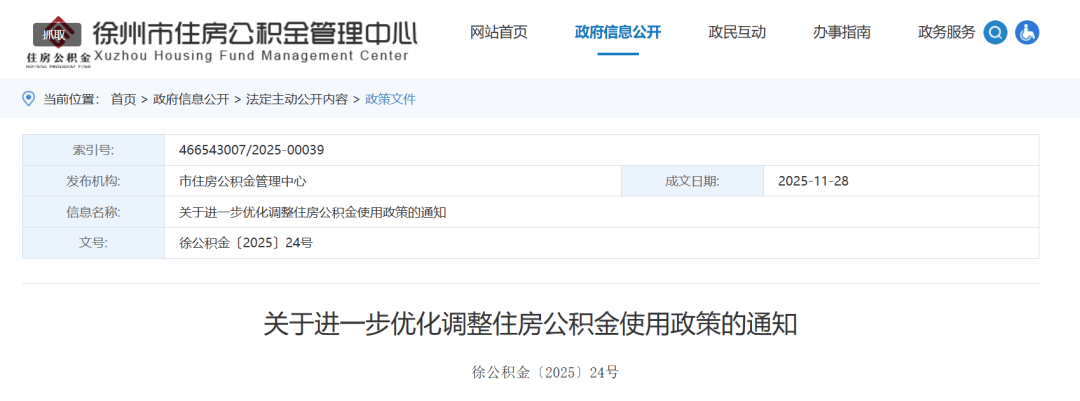Image resolution: width=1080 pixels, height=401 pixels.
Task: Open the 办事指南 navigation item
Action: [x=841, y=32]
